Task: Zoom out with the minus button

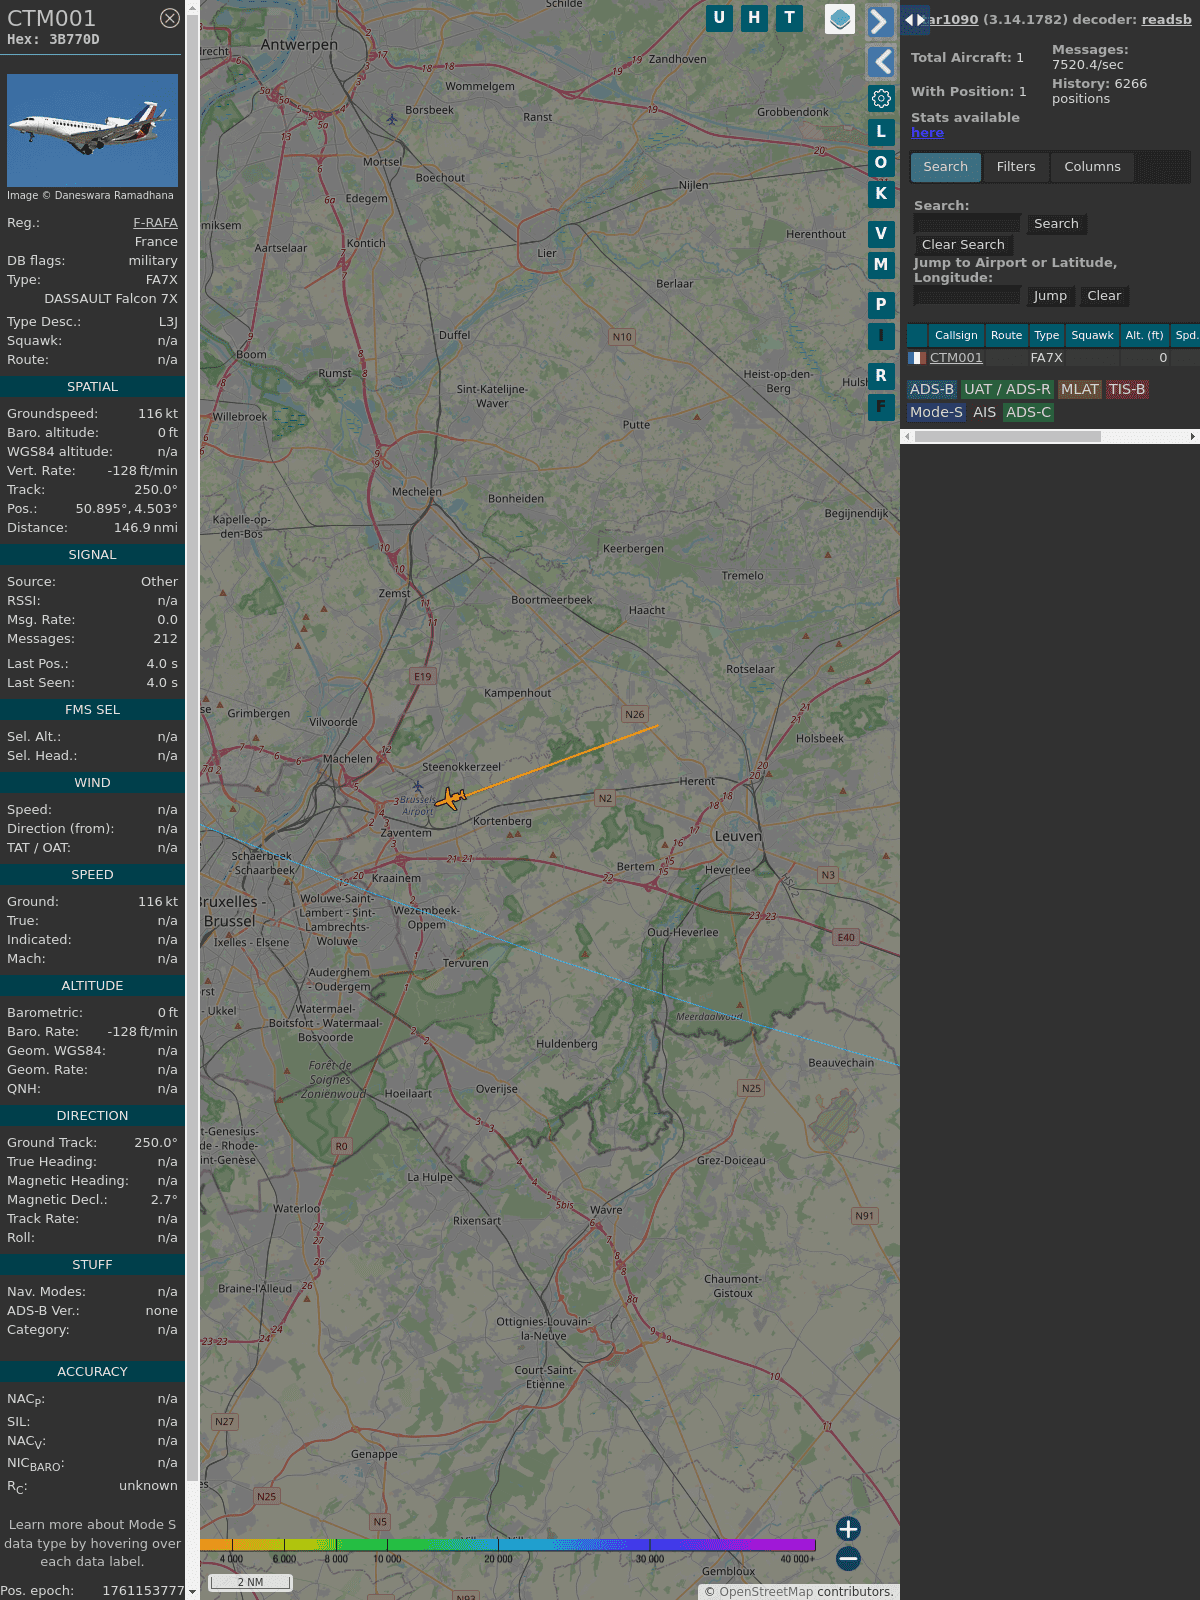Action: click(x=848, y=1558)
